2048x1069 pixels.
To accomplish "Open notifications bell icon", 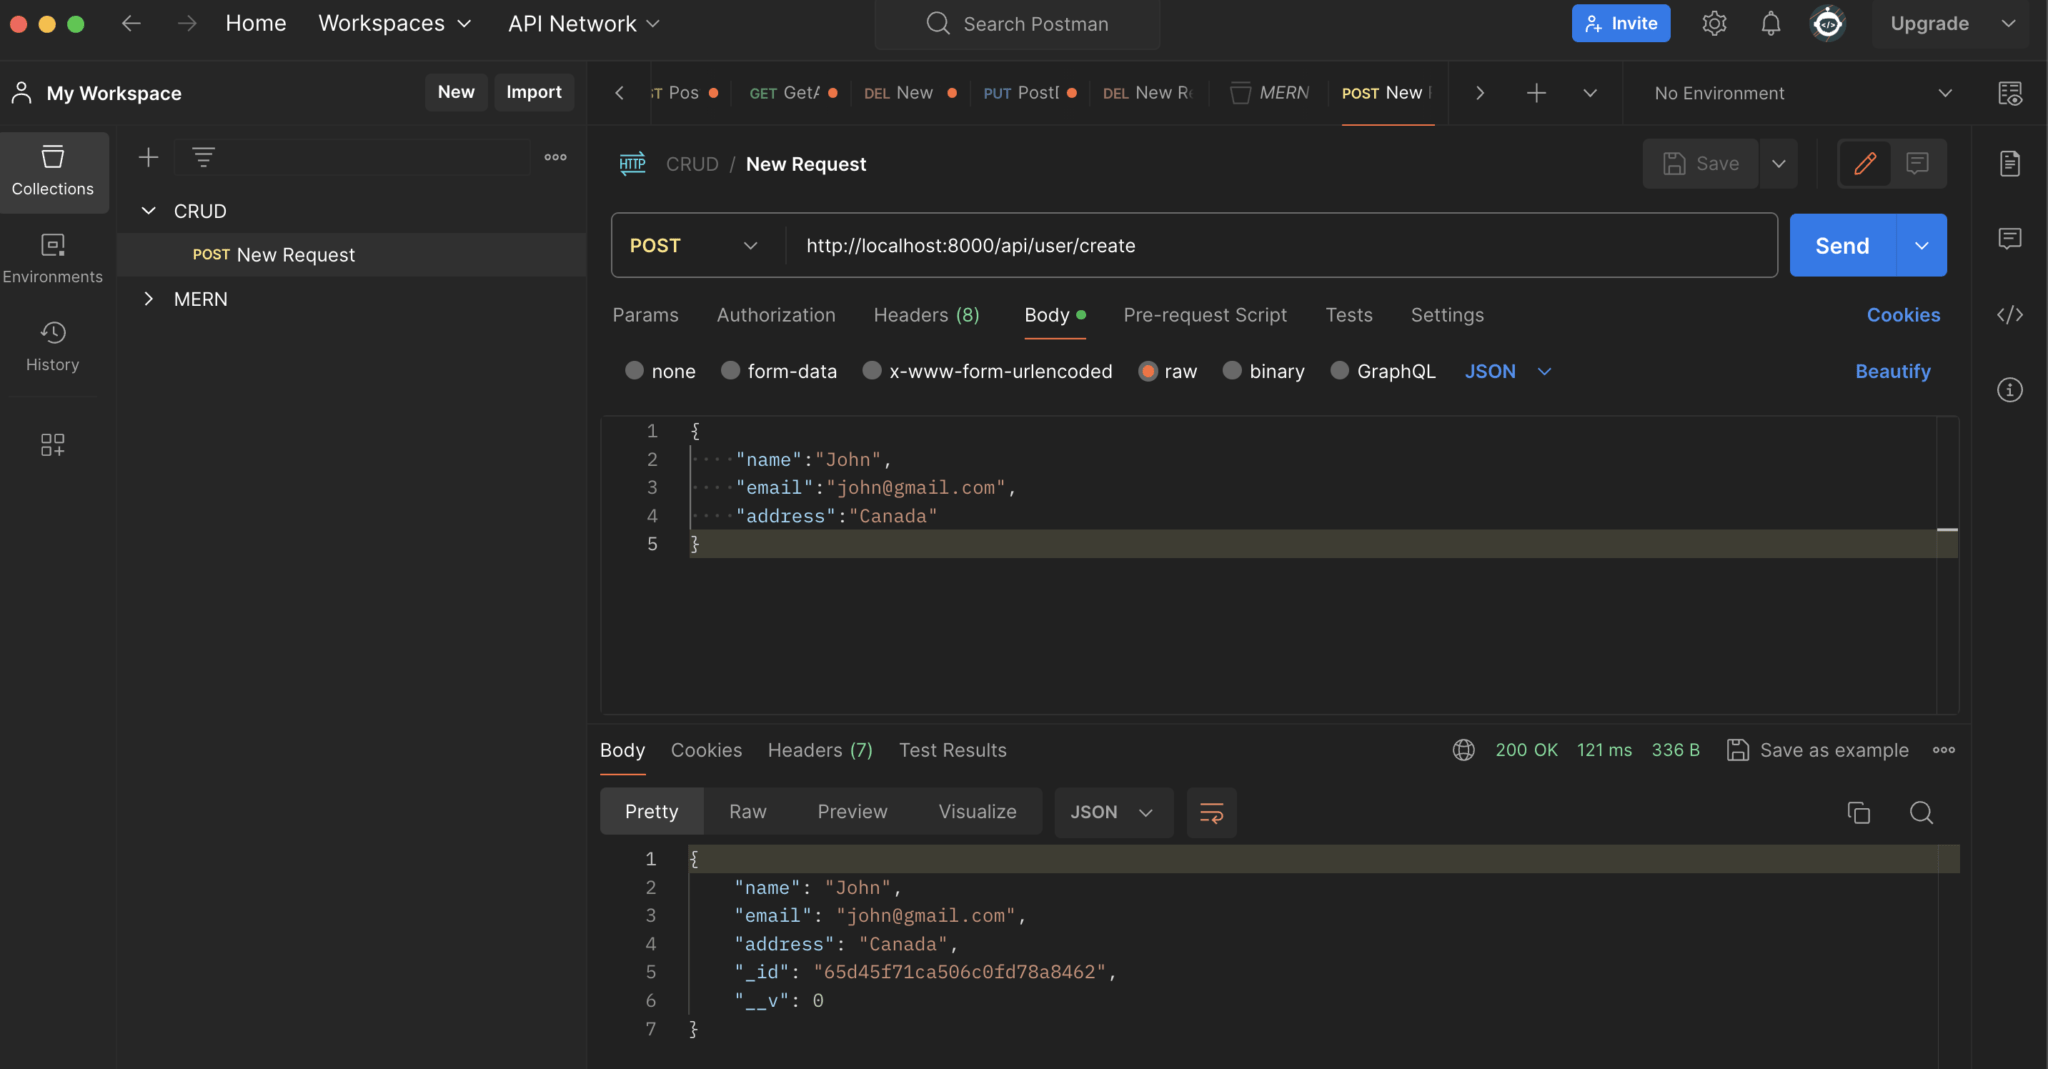I will pos(1770,23).
